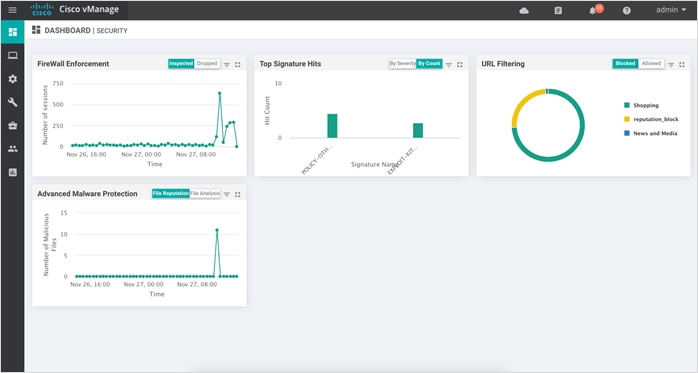Click the SECURITY breadcrumb label
Screen dimensions: 698x373
tap(112, 31)
